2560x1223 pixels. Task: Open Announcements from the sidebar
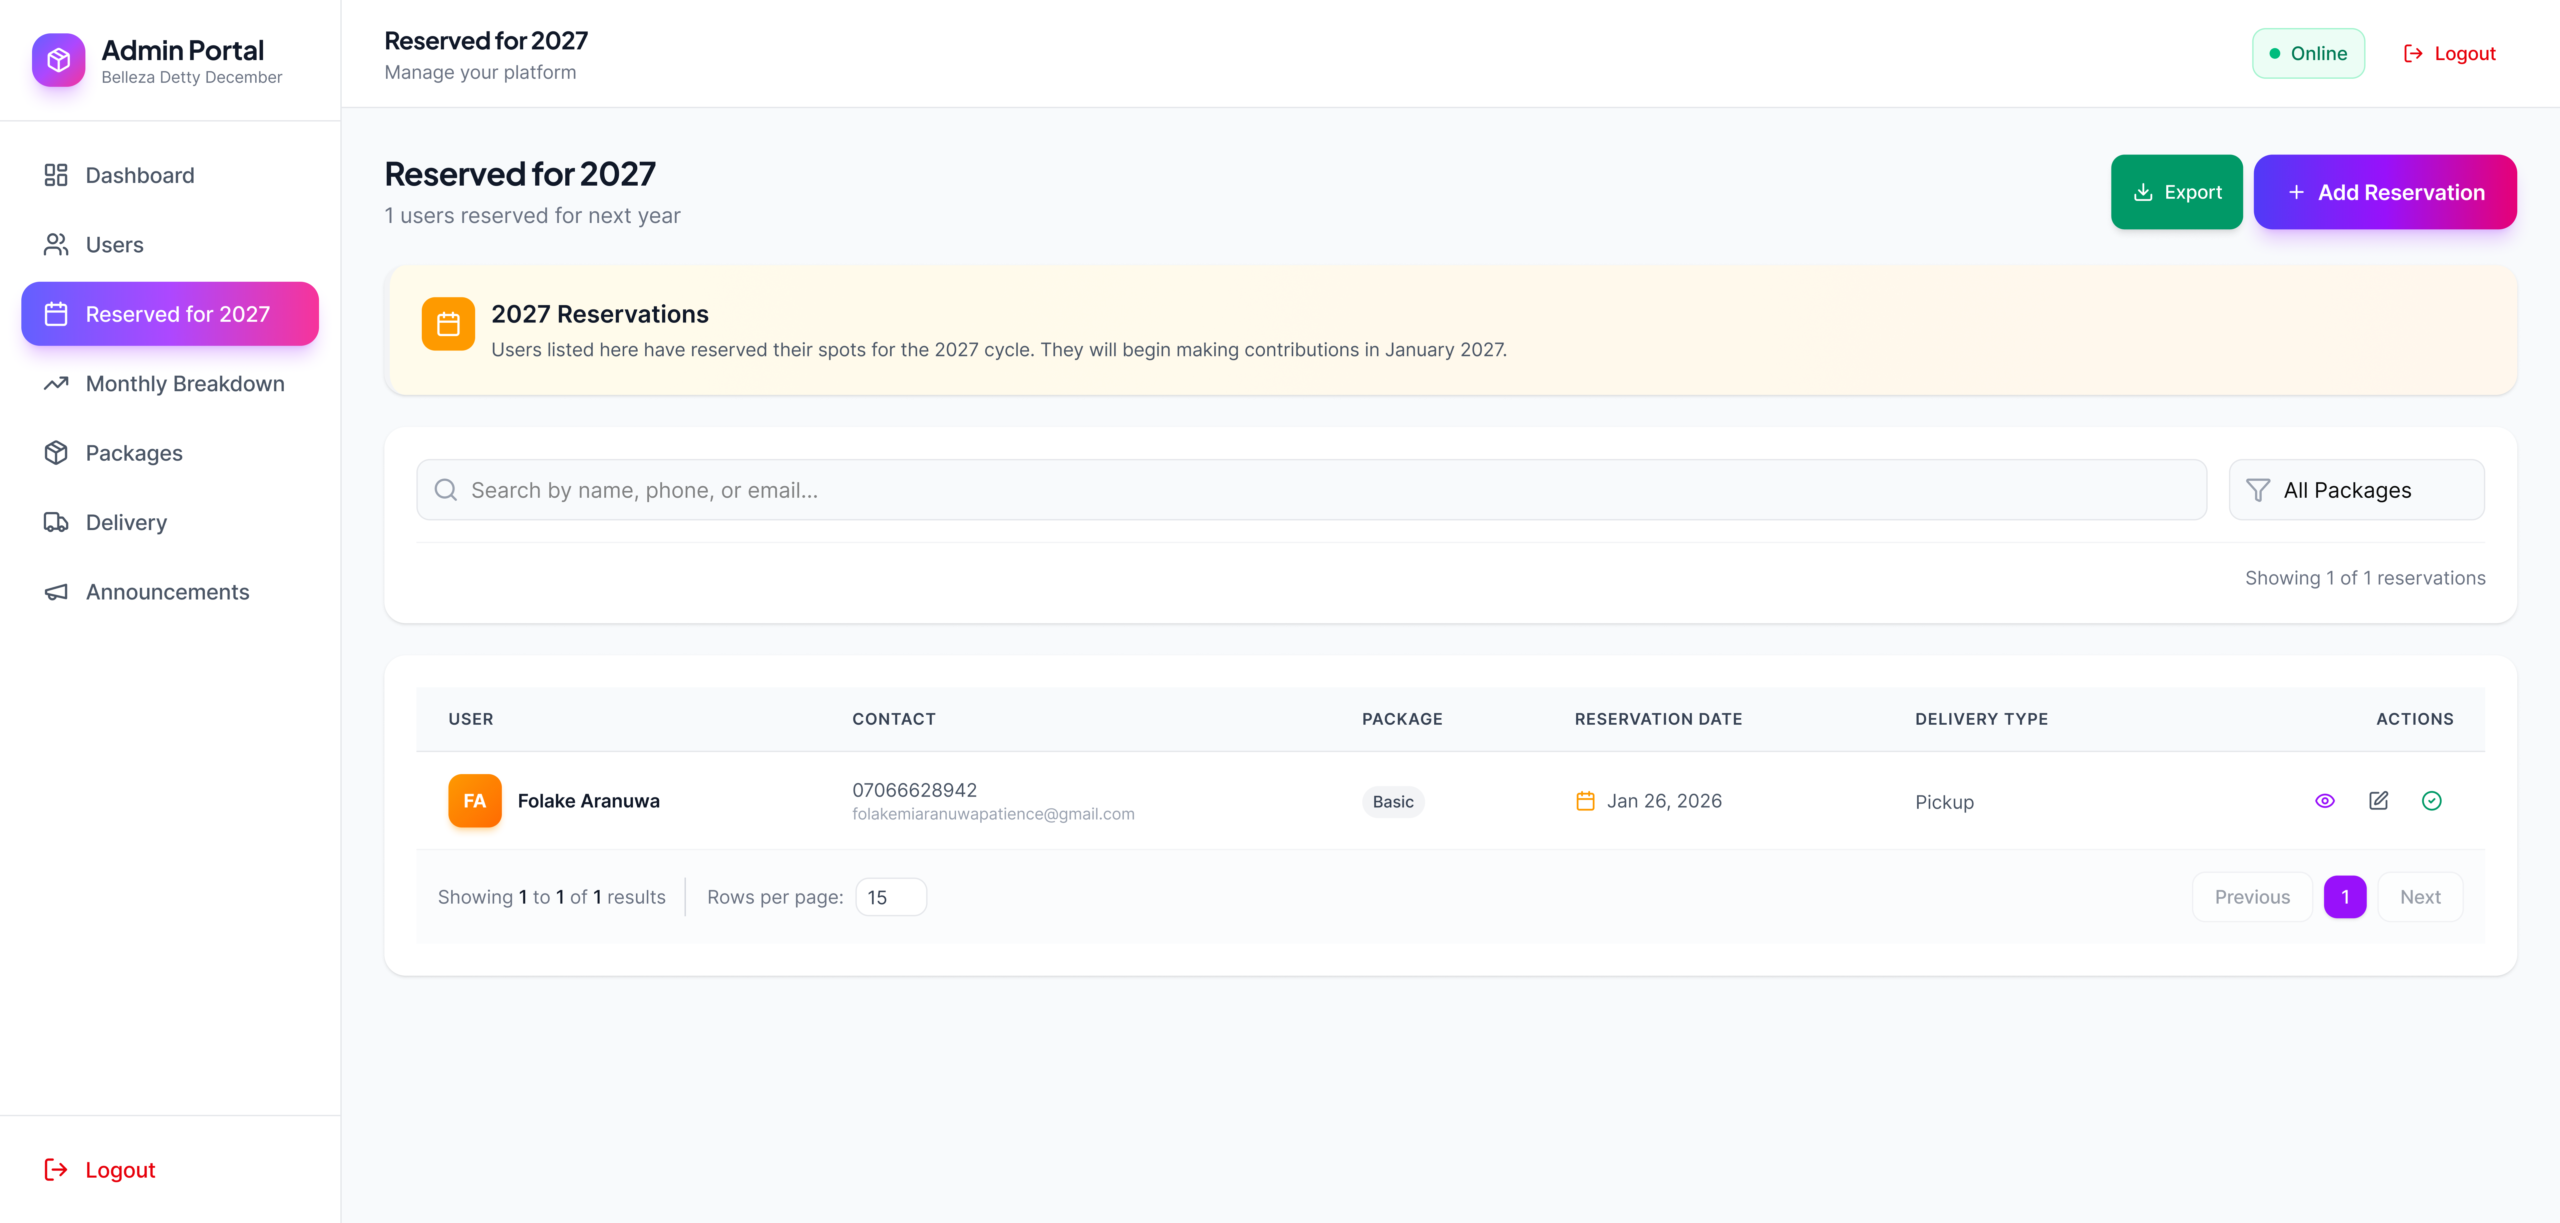167,592
